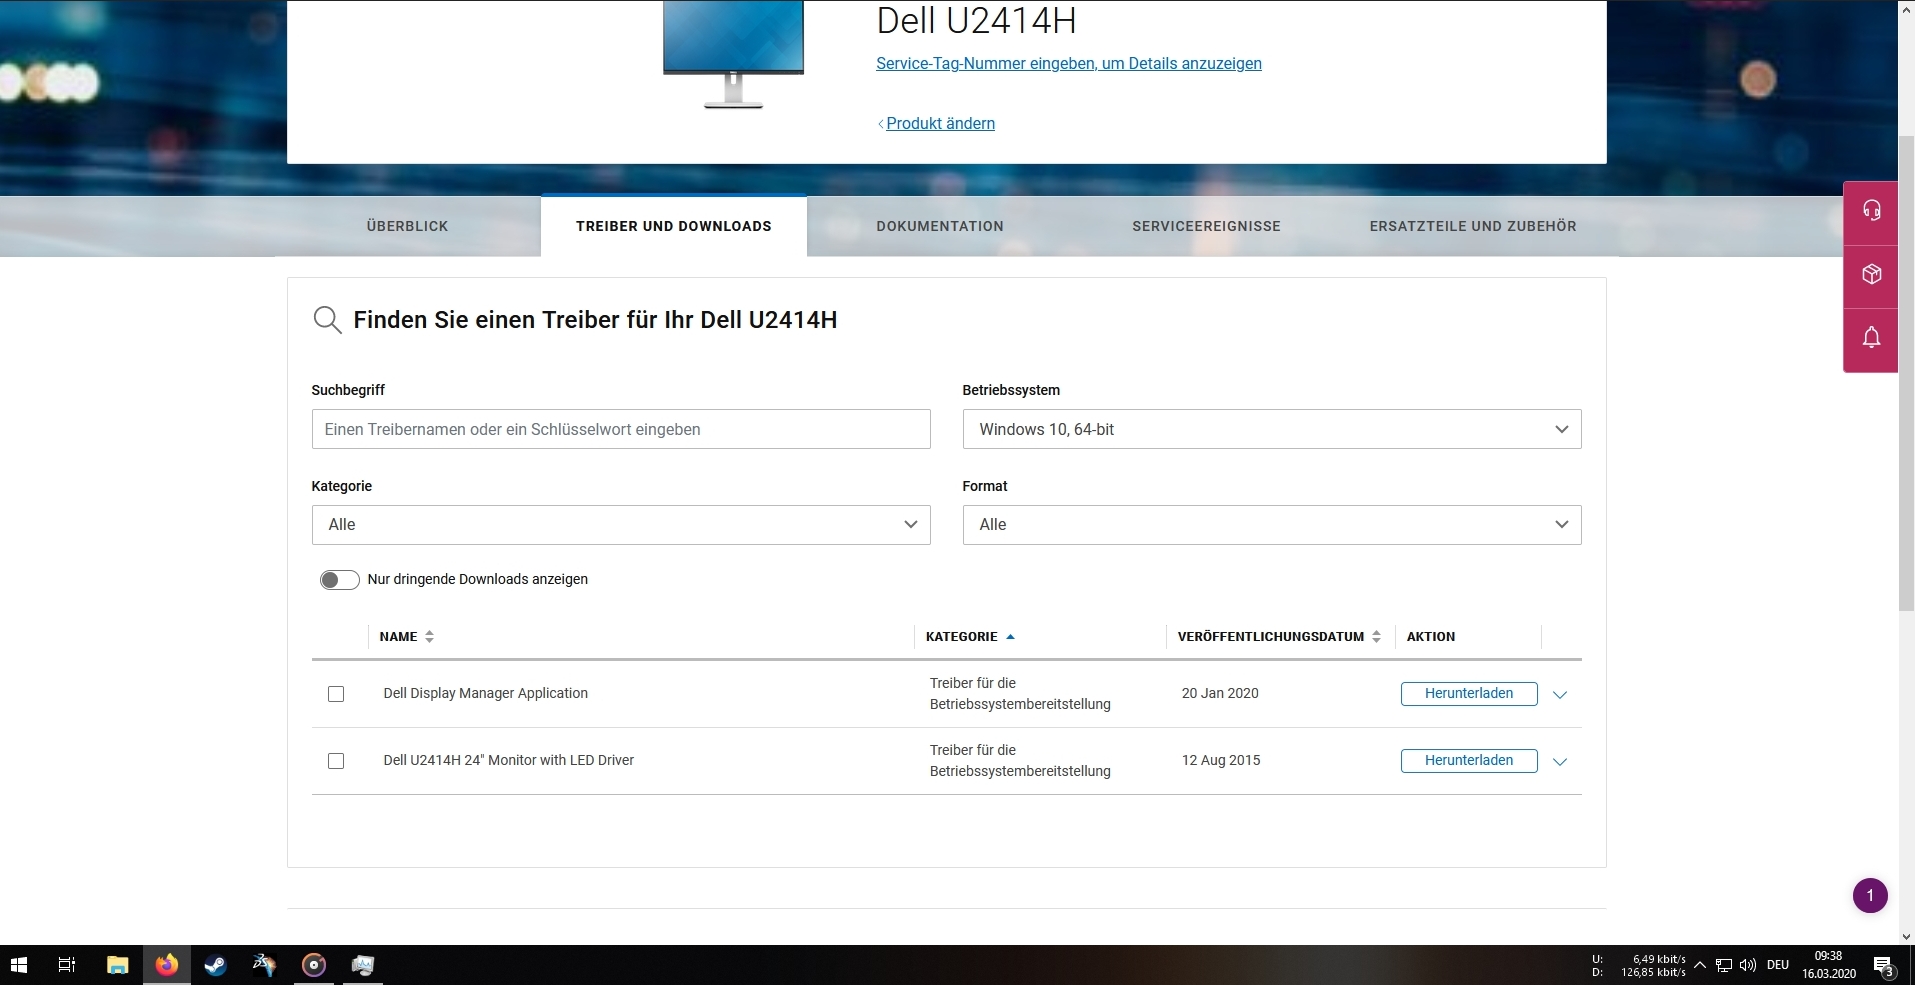Toggle 'Nur dringende Downloads anzeigen' switch
Image resolution: width=1915 pixels, height=985 pixels.
point(339,580)
